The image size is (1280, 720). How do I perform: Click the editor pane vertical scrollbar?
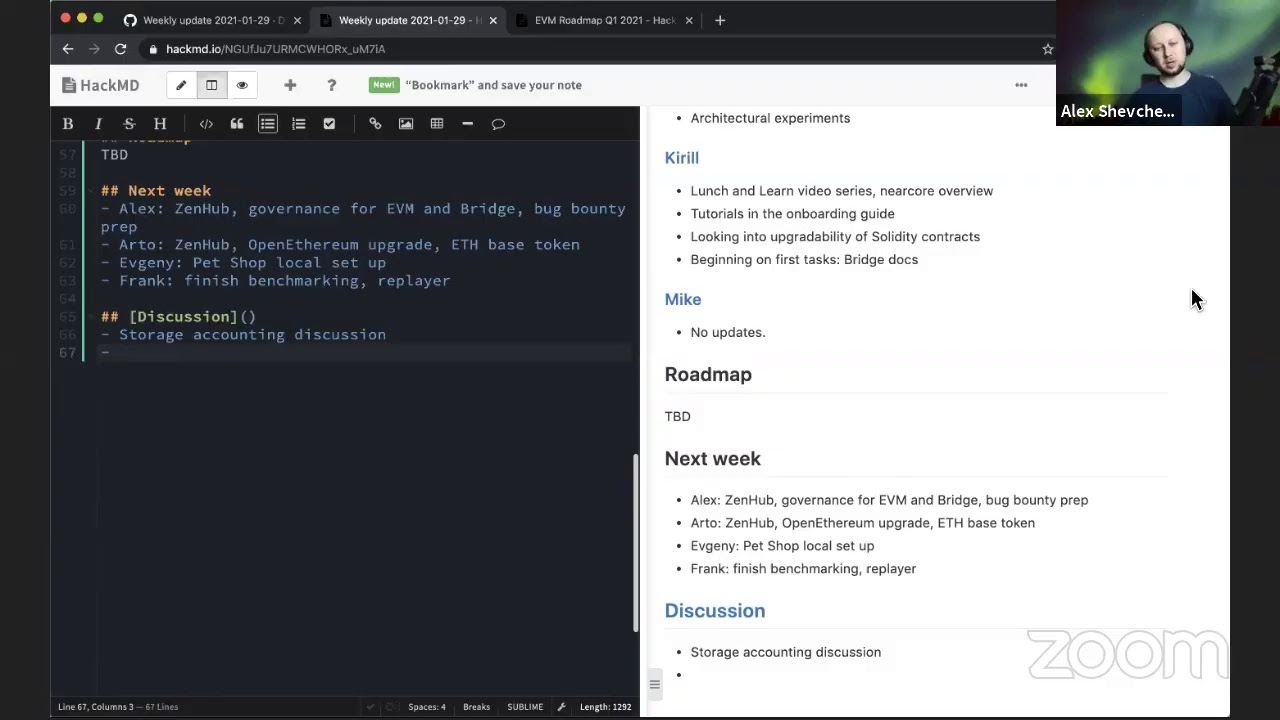click(x=635, y=544)
